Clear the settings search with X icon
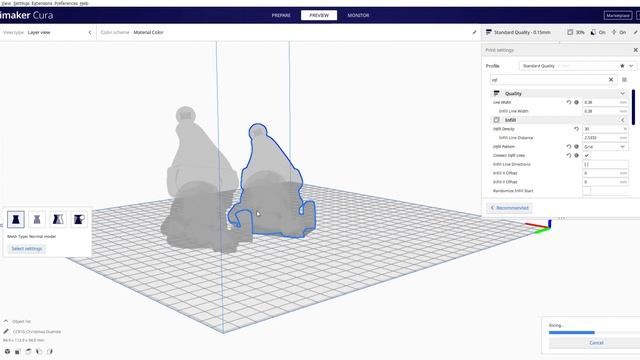The image size is (640, 360). (x=611, y=80)
